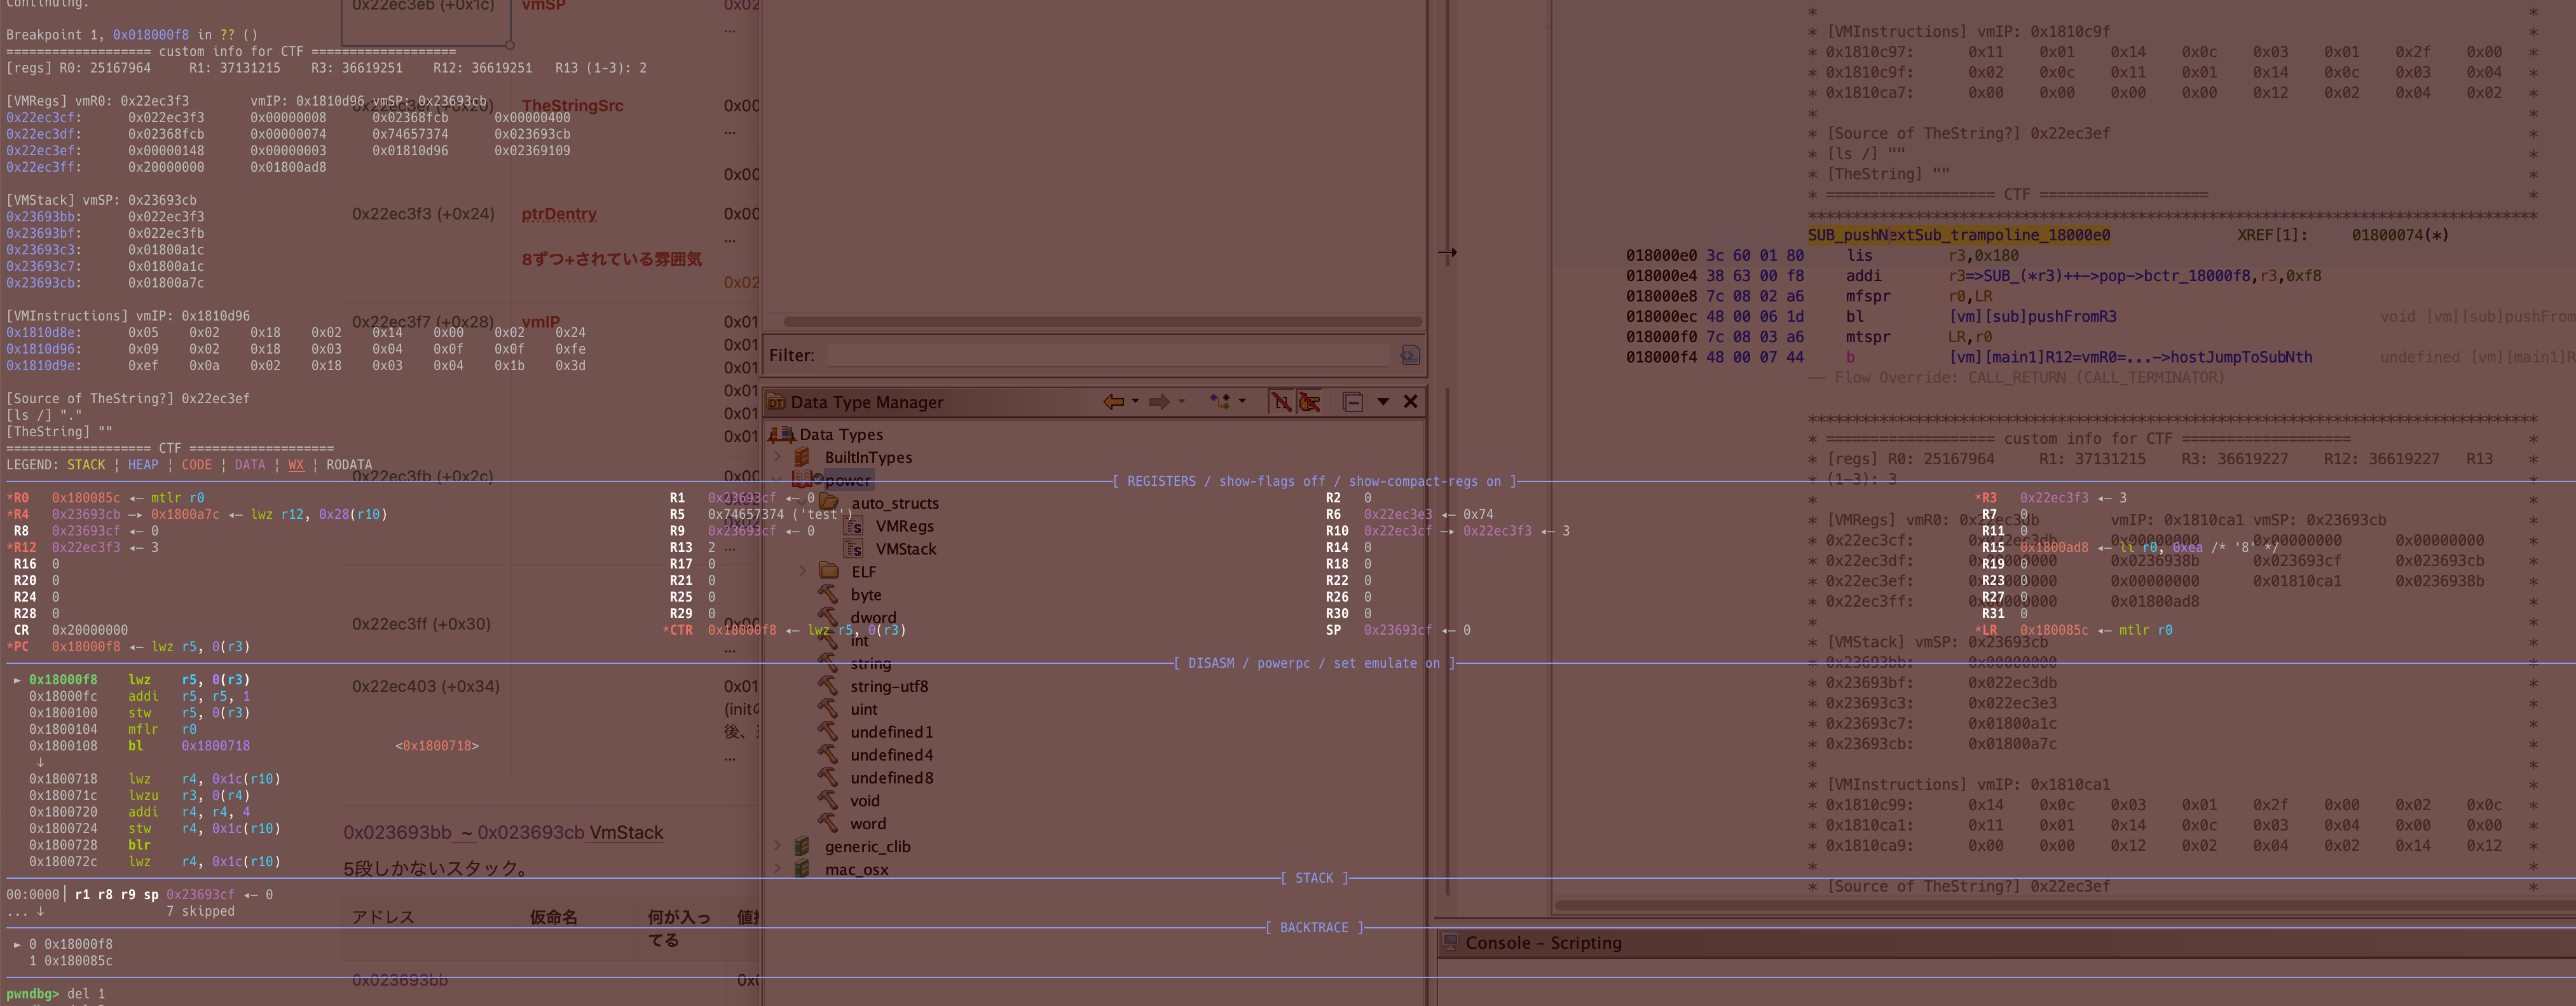This screenshot has height=1006, width=2576.
Task: Click the red ptrDentry label in notes
Action: [x=559, y=214]
